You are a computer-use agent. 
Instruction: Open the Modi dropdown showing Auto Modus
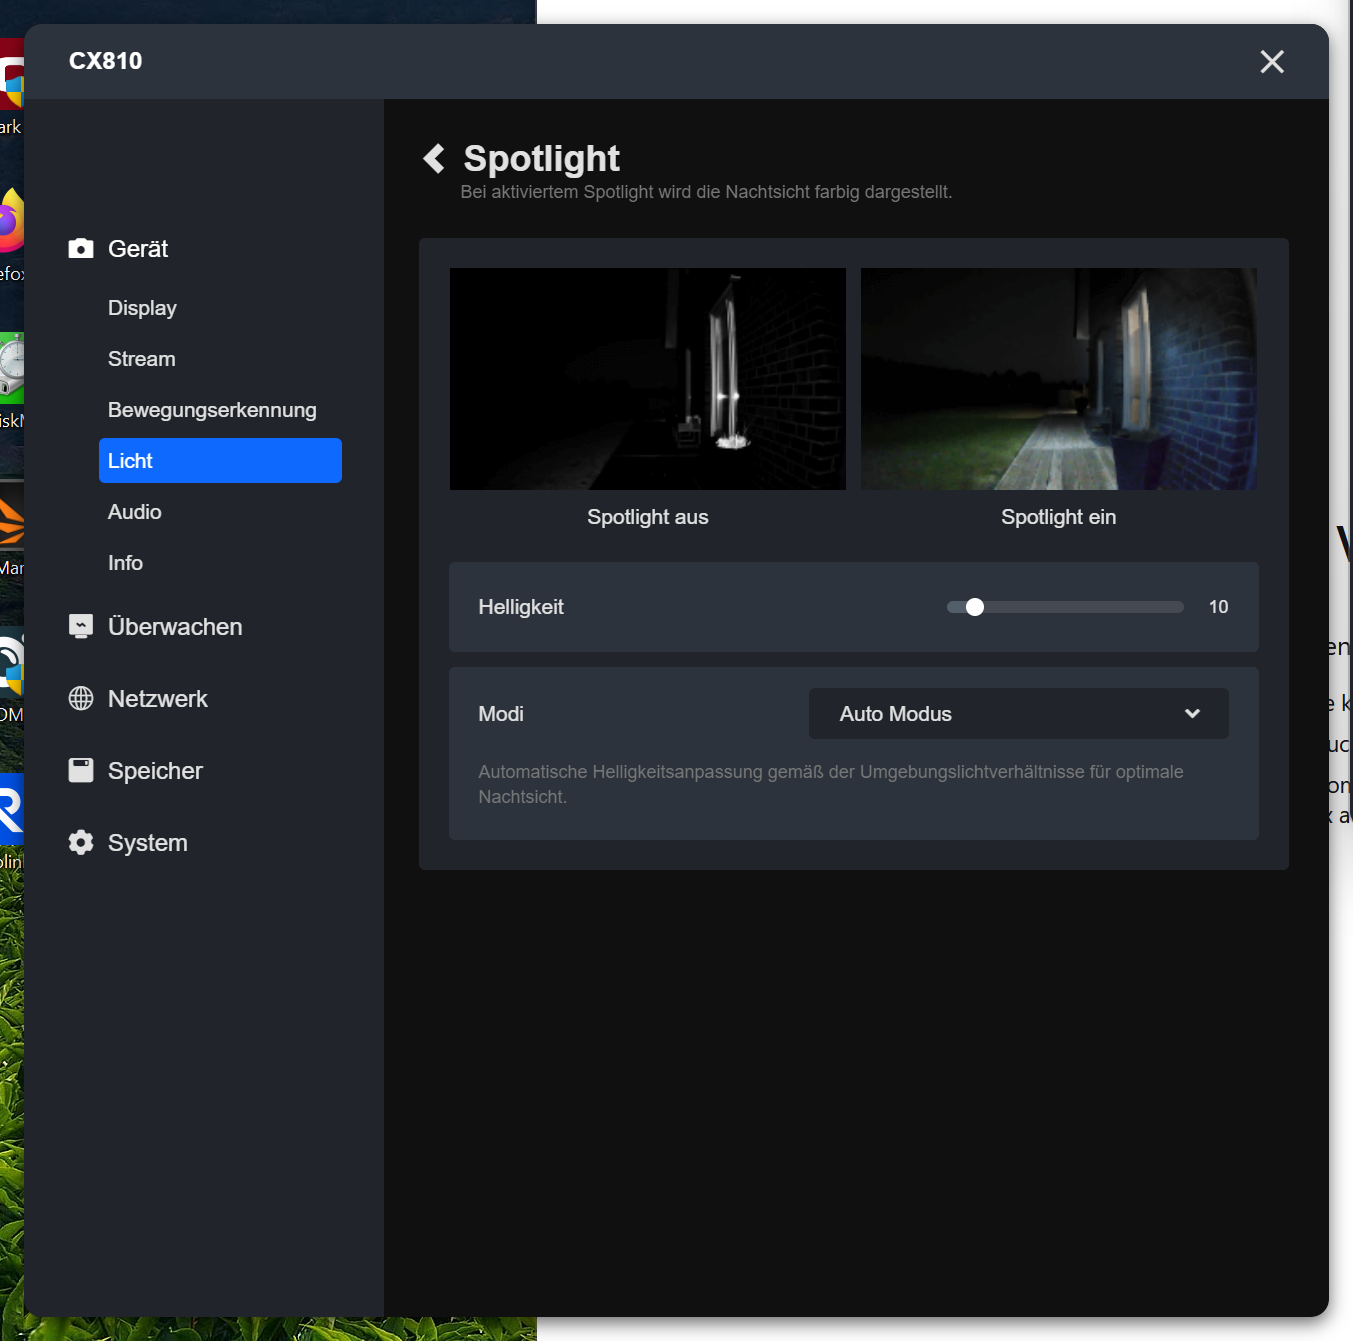[x=1017, y=714]
